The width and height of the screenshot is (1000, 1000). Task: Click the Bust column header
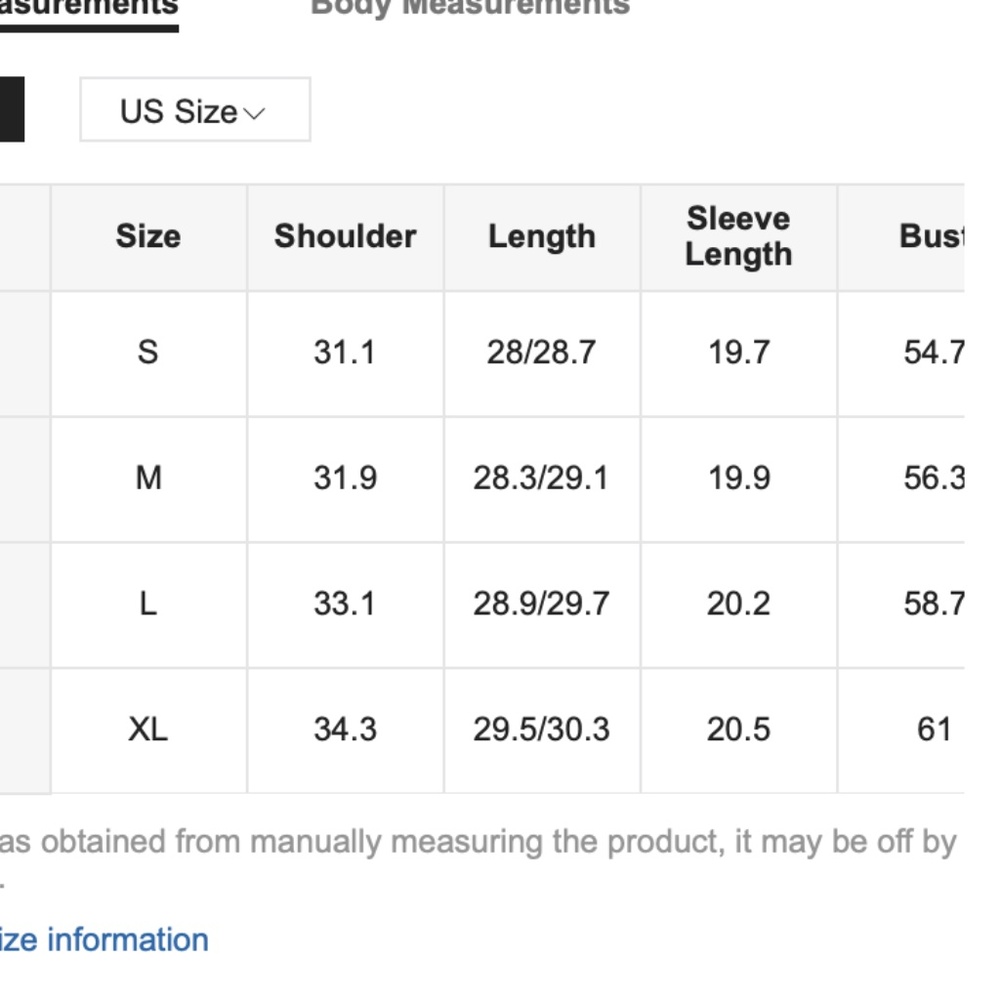pyautogui.click(x=930, y=237)
